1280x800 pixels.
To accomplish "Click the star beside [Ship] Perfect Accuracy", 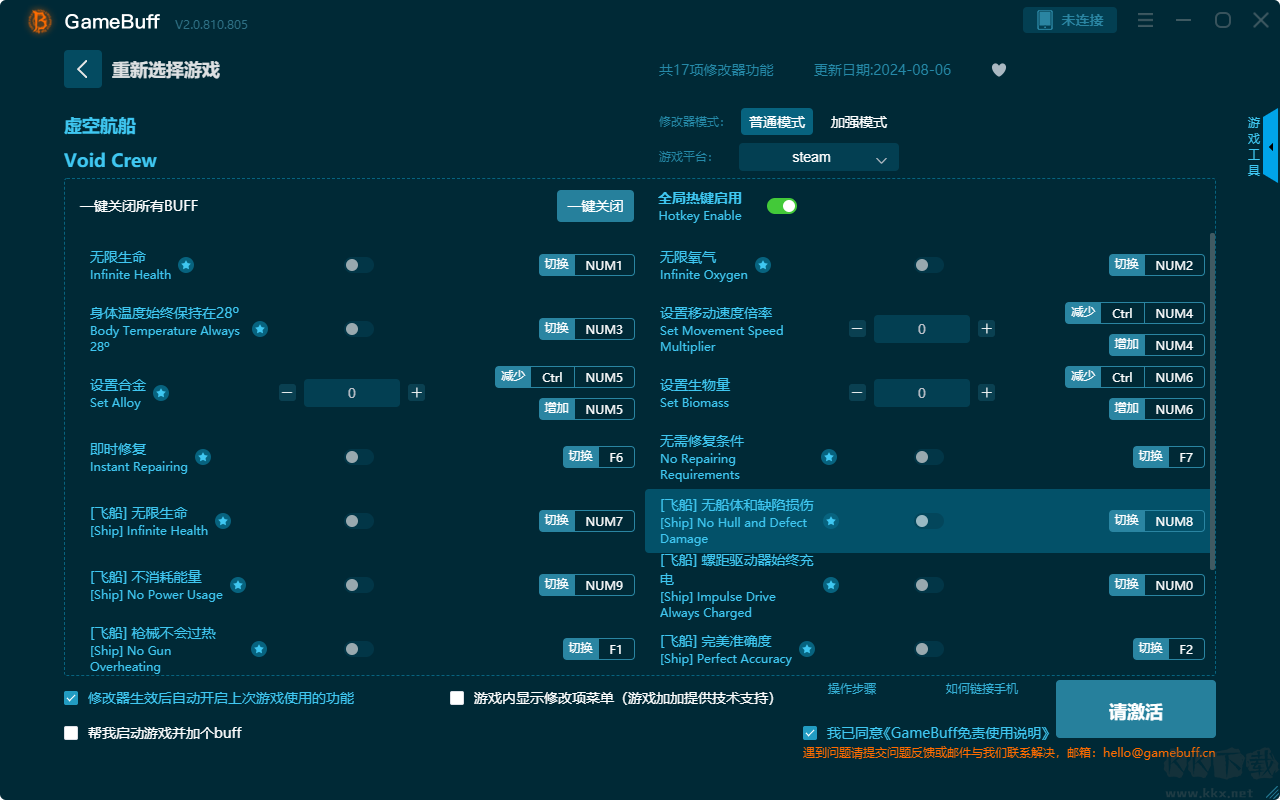I will coord(807,649).
